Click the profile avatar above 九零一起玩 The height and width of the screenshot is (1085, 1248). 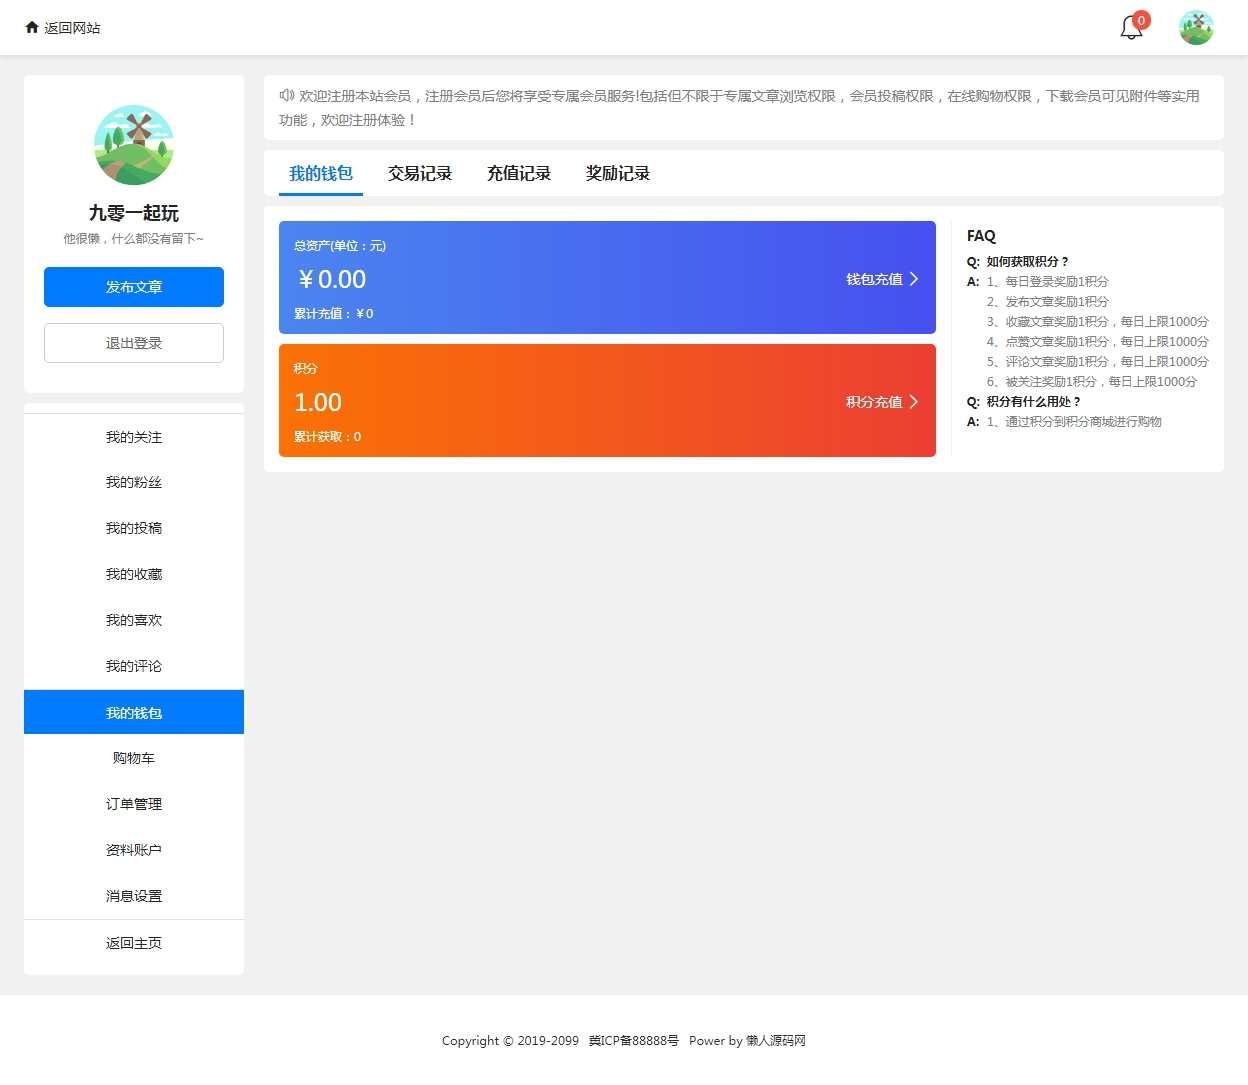click(133, 144)
